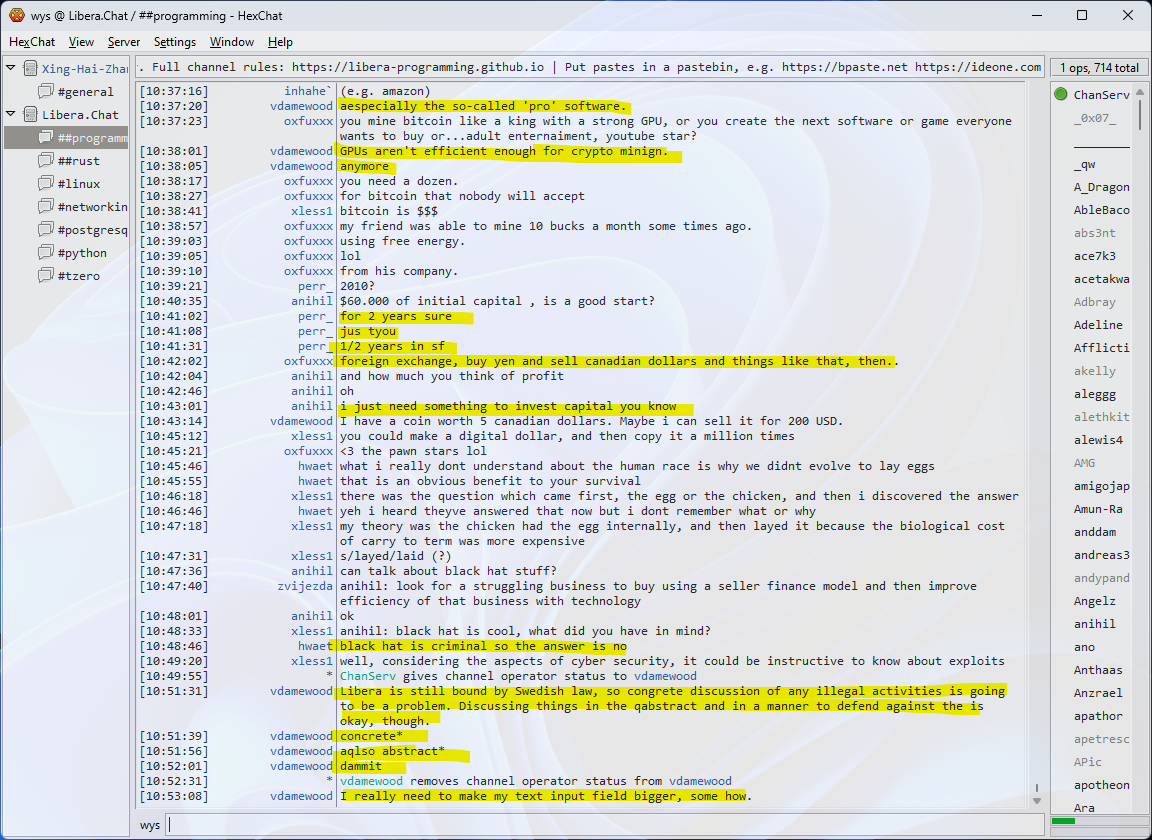Focus the message text input field
Viewport: 1152px width, 840px height.
pos(600,825)
